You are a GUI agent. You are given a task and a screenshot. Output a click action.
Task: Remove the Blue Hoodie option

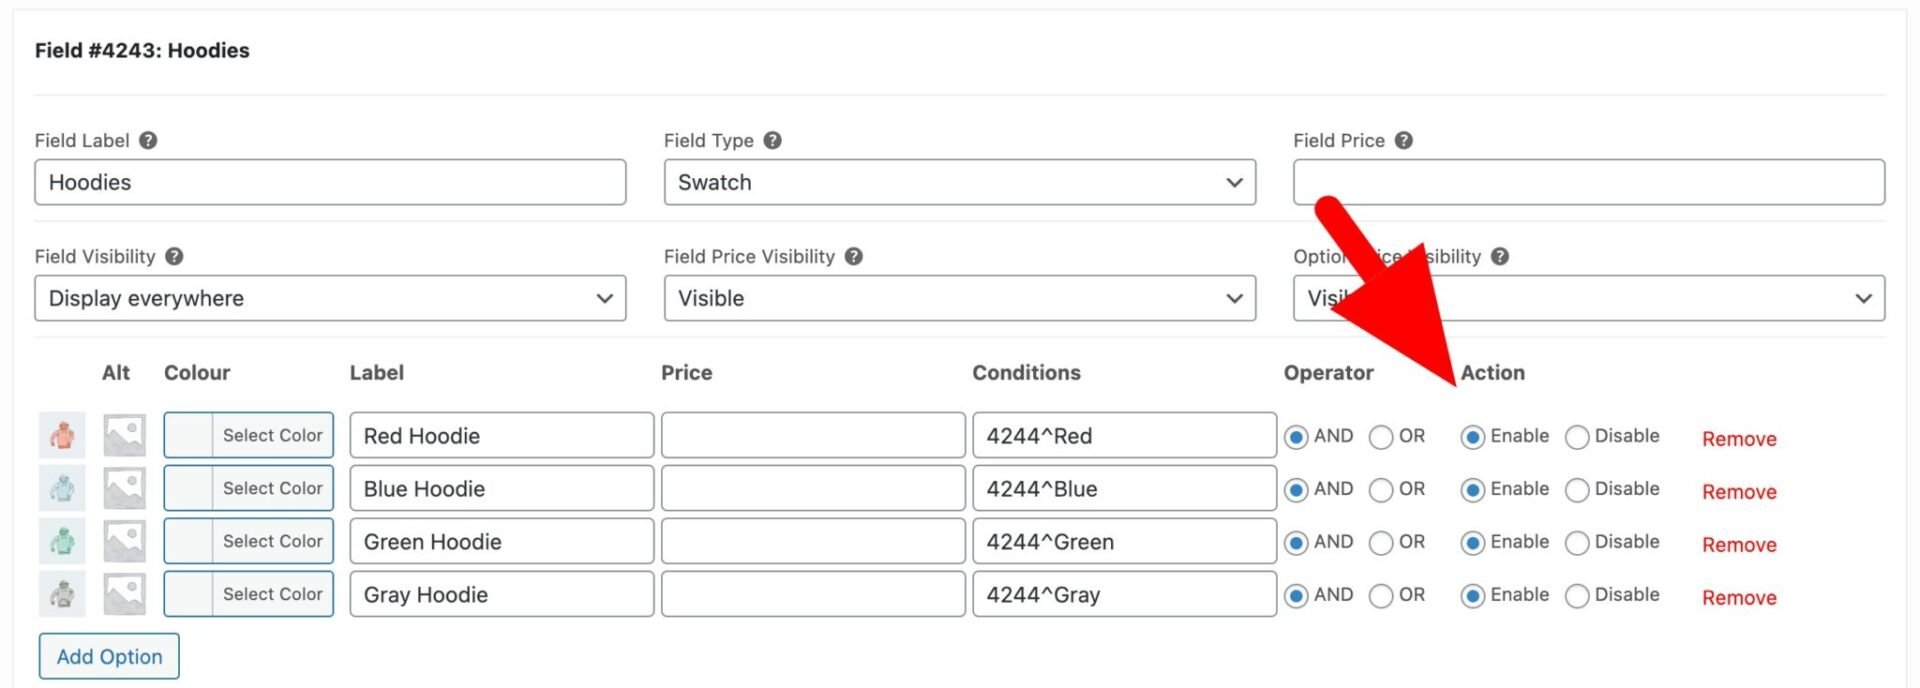click(1739, 492)
